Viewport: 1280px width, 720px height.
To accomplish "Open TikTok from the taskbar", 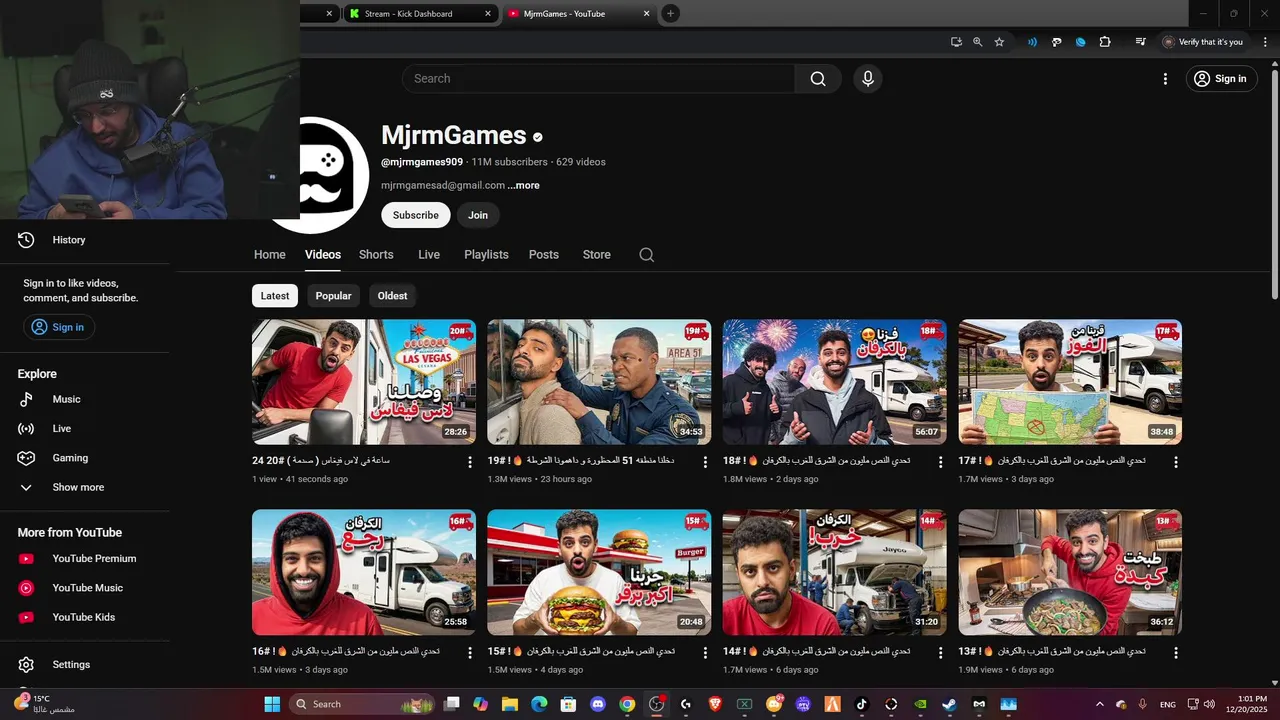I will 862,704.
